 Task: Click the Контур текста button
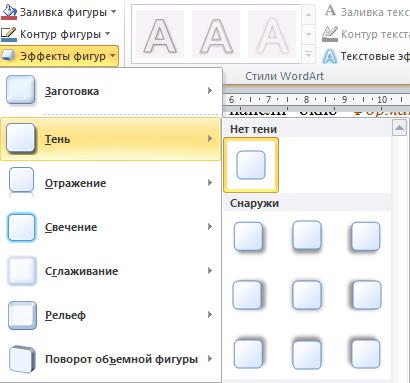(x=366, y=34)
